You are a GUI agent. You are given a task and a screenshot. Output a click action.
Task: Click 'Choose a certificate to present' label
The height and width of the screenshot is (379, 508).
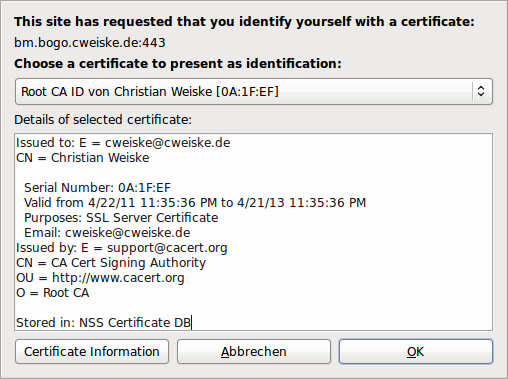pyautogui.click(x=178, y=63)
